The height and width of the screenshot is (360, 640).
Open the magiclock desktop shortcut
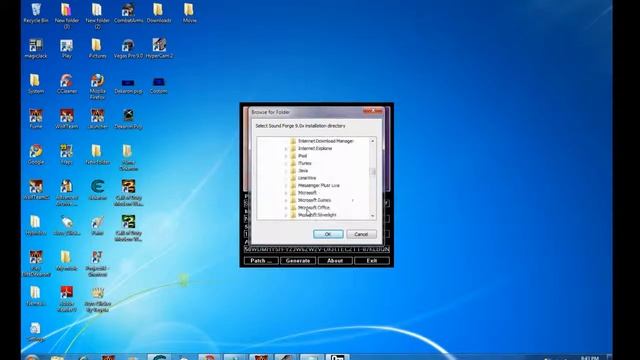coord(36,49)
